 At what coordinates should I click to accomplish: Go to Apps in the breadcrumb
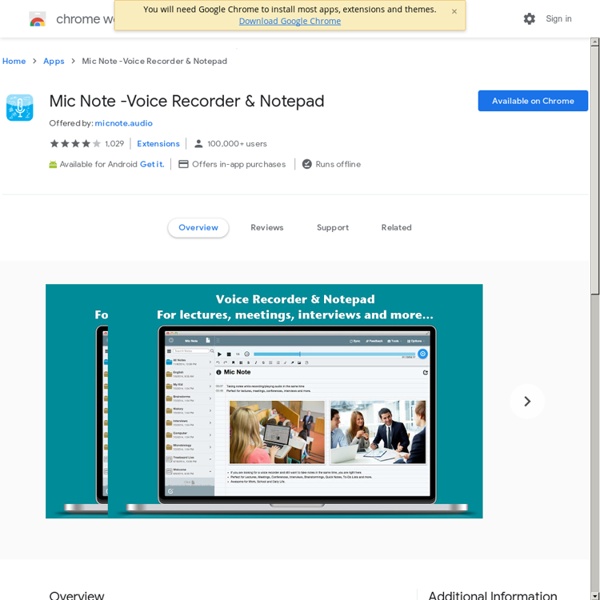54,61
